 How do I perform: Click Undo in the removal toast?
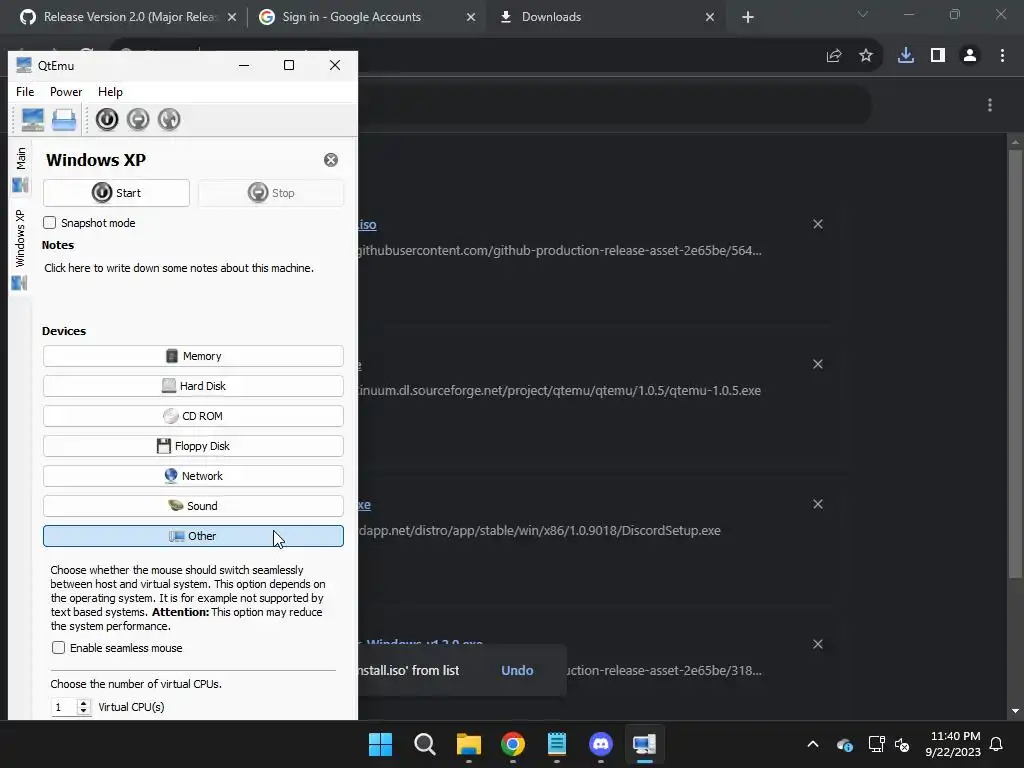(517, 671)
